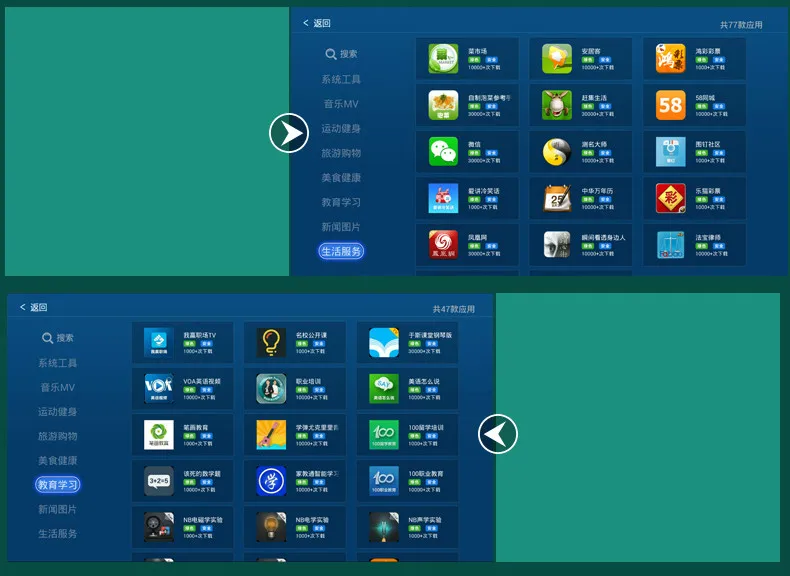790x576 pixels.
Task: Open the blue 家教通智能学习 icon
Action: click(271, 481)
